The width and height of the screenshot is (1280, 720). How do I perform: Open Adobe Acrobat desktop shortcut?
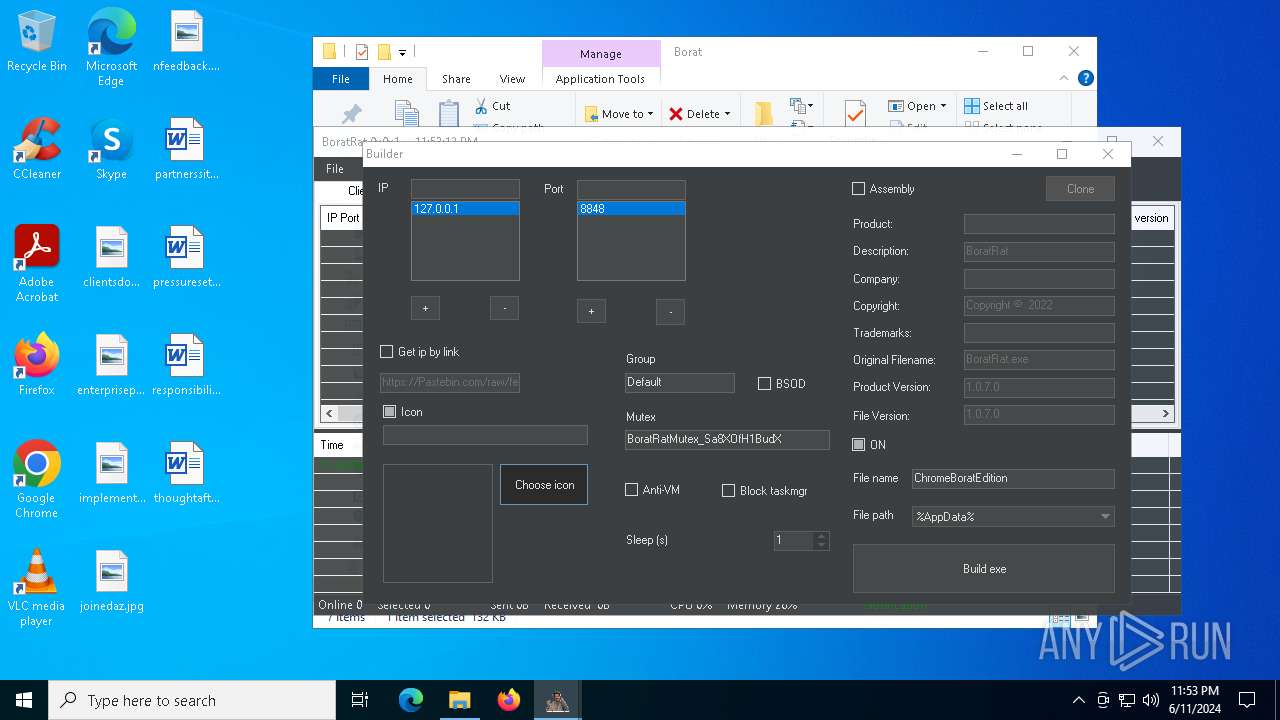click(x=37, y=264)
